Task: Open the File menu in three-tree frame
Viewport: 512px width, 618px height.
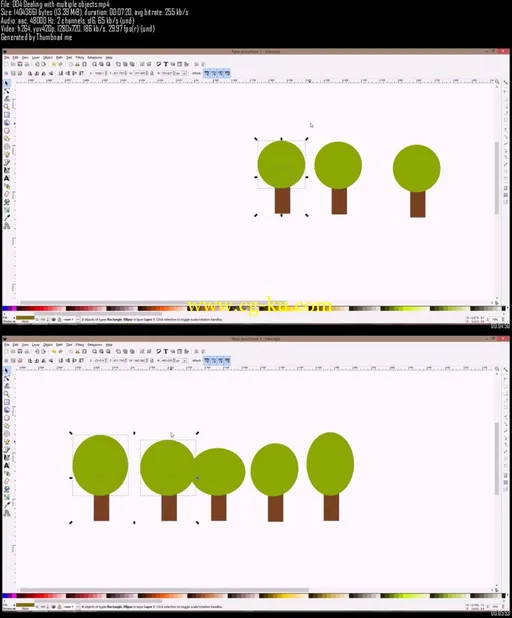Action: pos(7,58)
